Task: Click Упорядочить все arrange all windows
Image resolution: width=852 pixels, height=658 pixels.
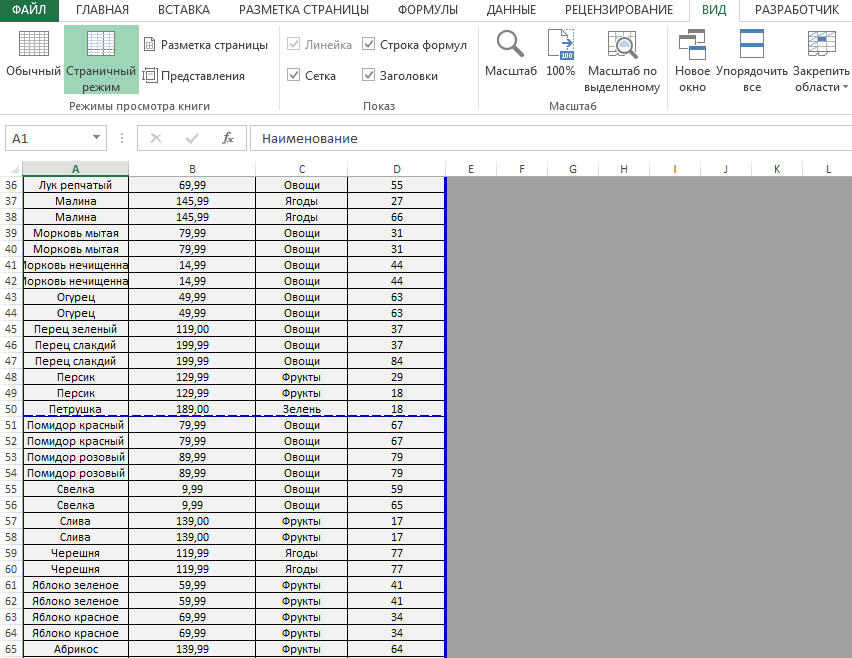Action: [752, 60]
